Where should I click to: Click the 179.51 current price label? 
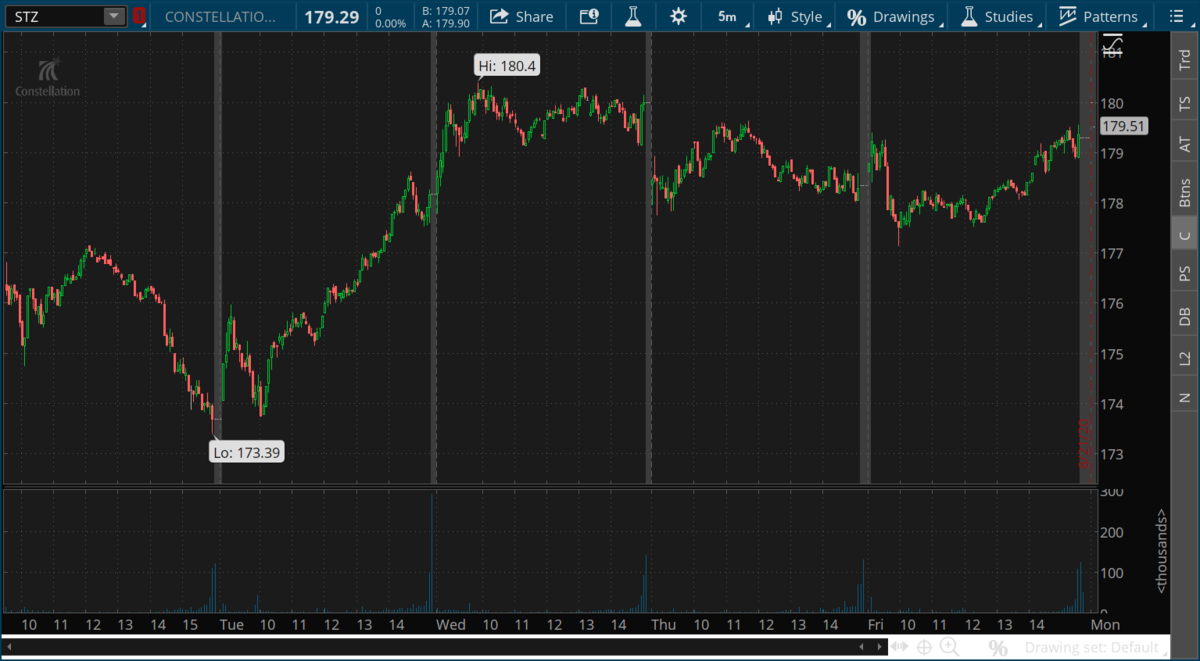1123,126
